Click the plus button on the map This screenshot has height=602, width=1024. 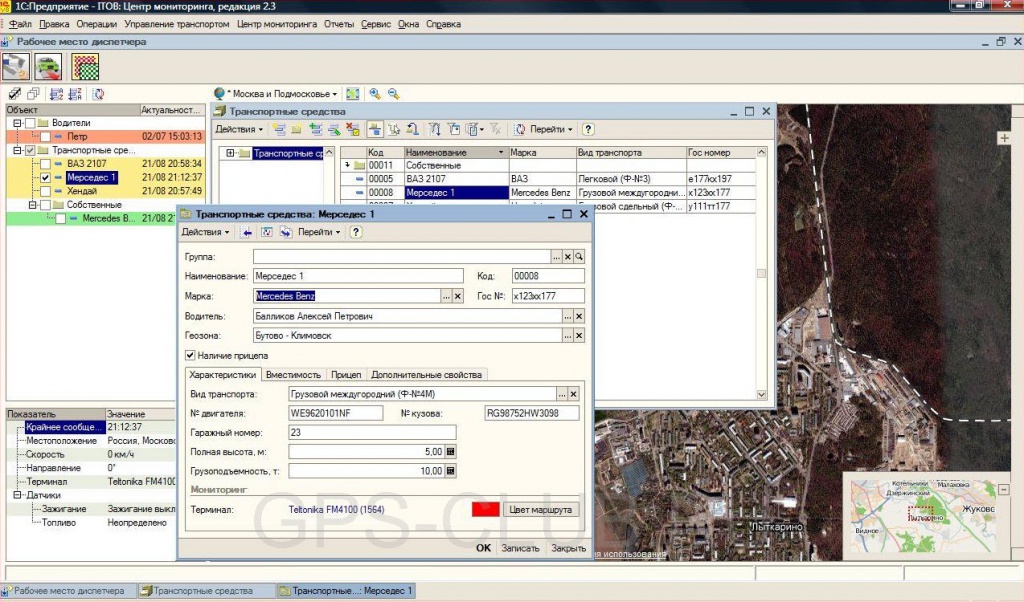(x=1004, y=138)
